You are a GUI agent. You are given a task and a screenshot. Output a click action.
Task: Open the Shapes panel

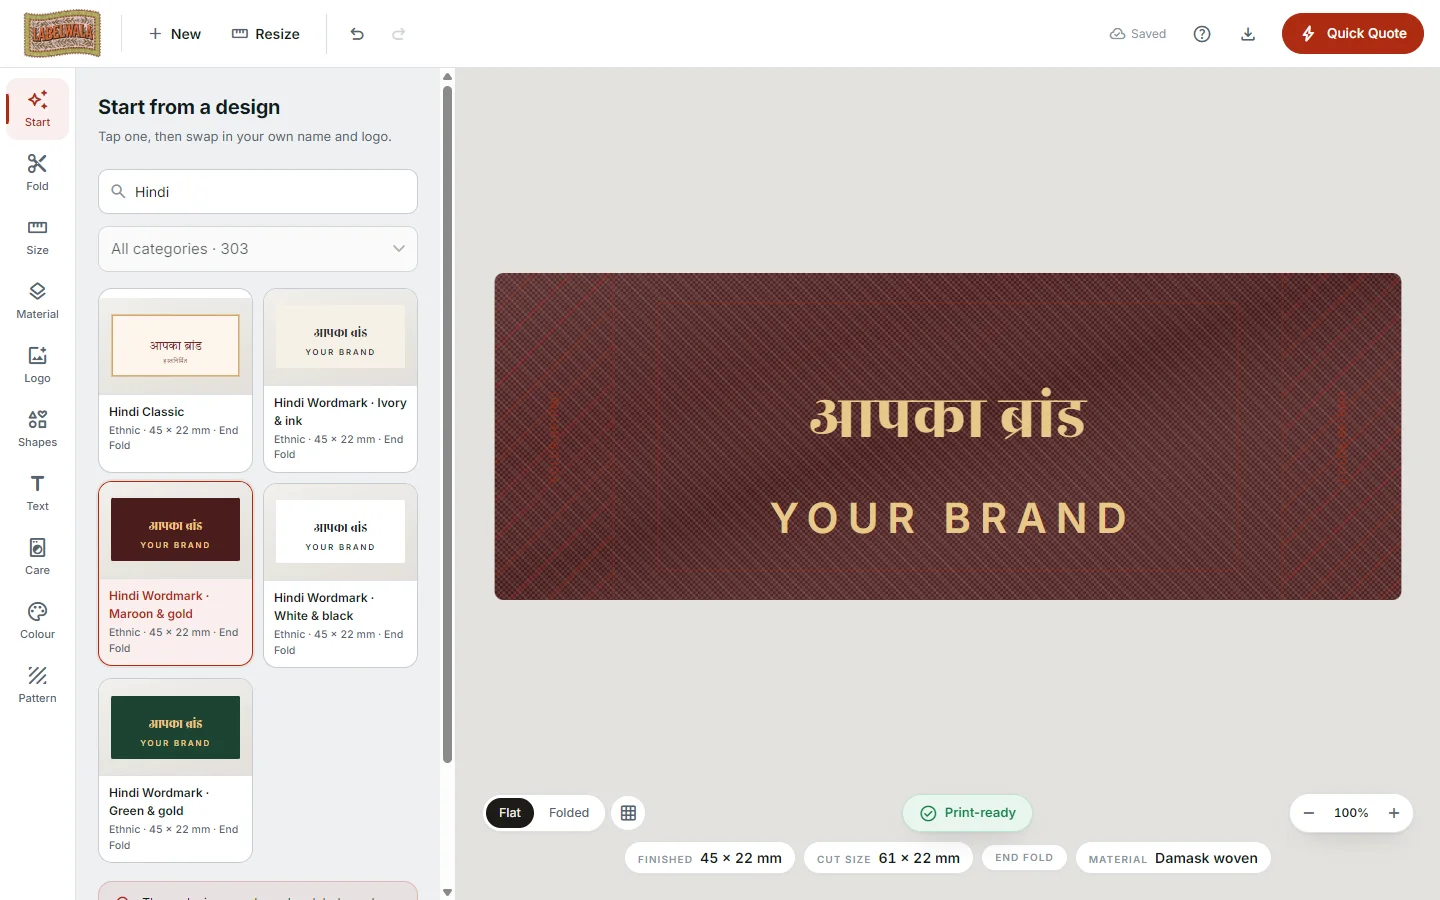37,429
